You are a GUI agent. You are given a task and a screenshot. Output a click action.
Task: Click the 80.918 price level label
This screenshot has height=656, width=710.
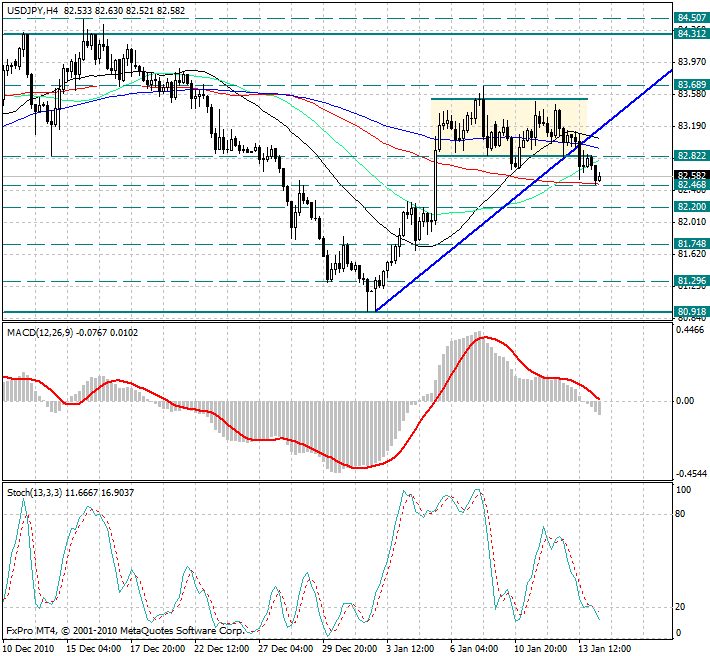[691, 311]
